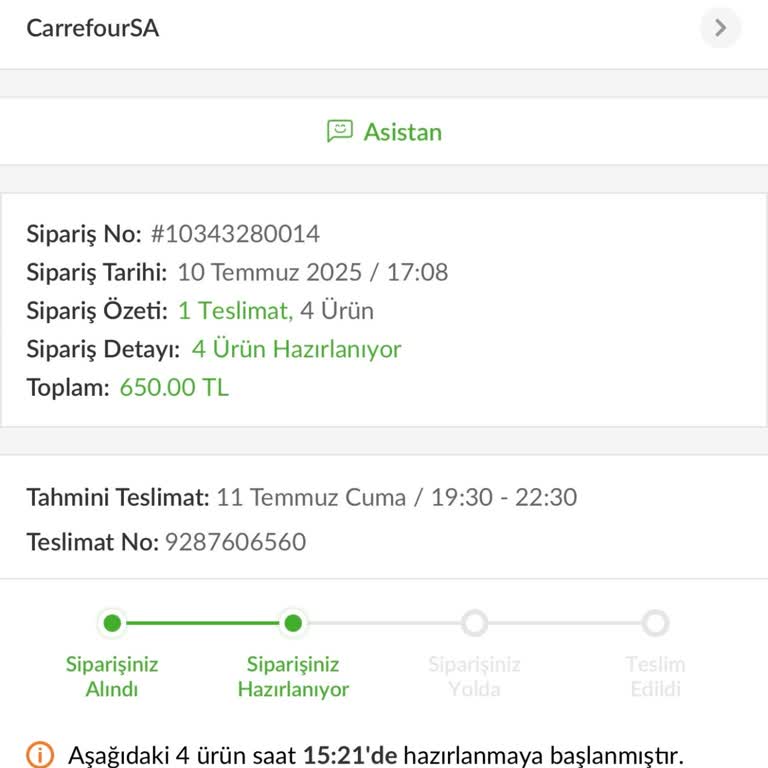Select delivery number 9287606560
This screenshot has height=768, width=768.
235,542
